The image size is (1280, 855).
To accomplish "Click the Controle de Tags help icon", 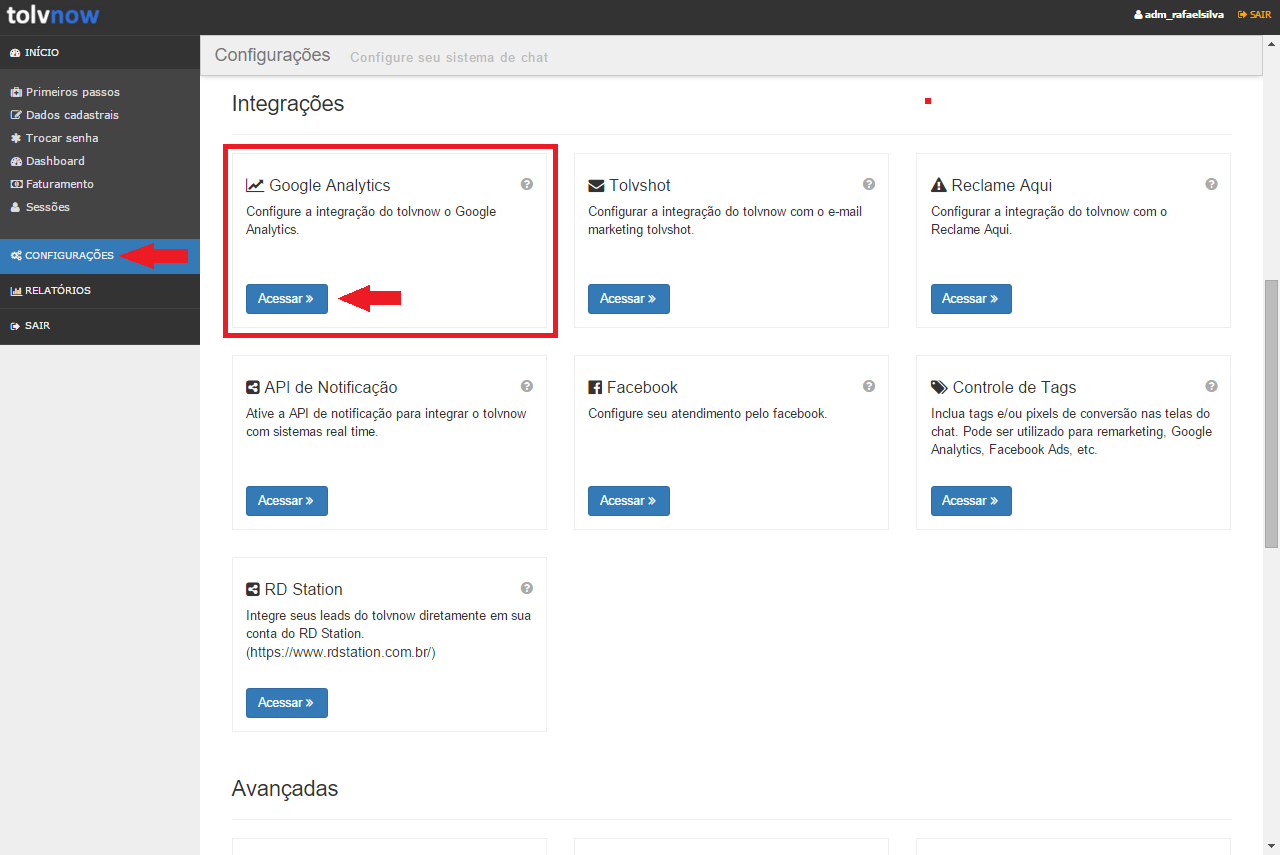I will (1211, 386).
